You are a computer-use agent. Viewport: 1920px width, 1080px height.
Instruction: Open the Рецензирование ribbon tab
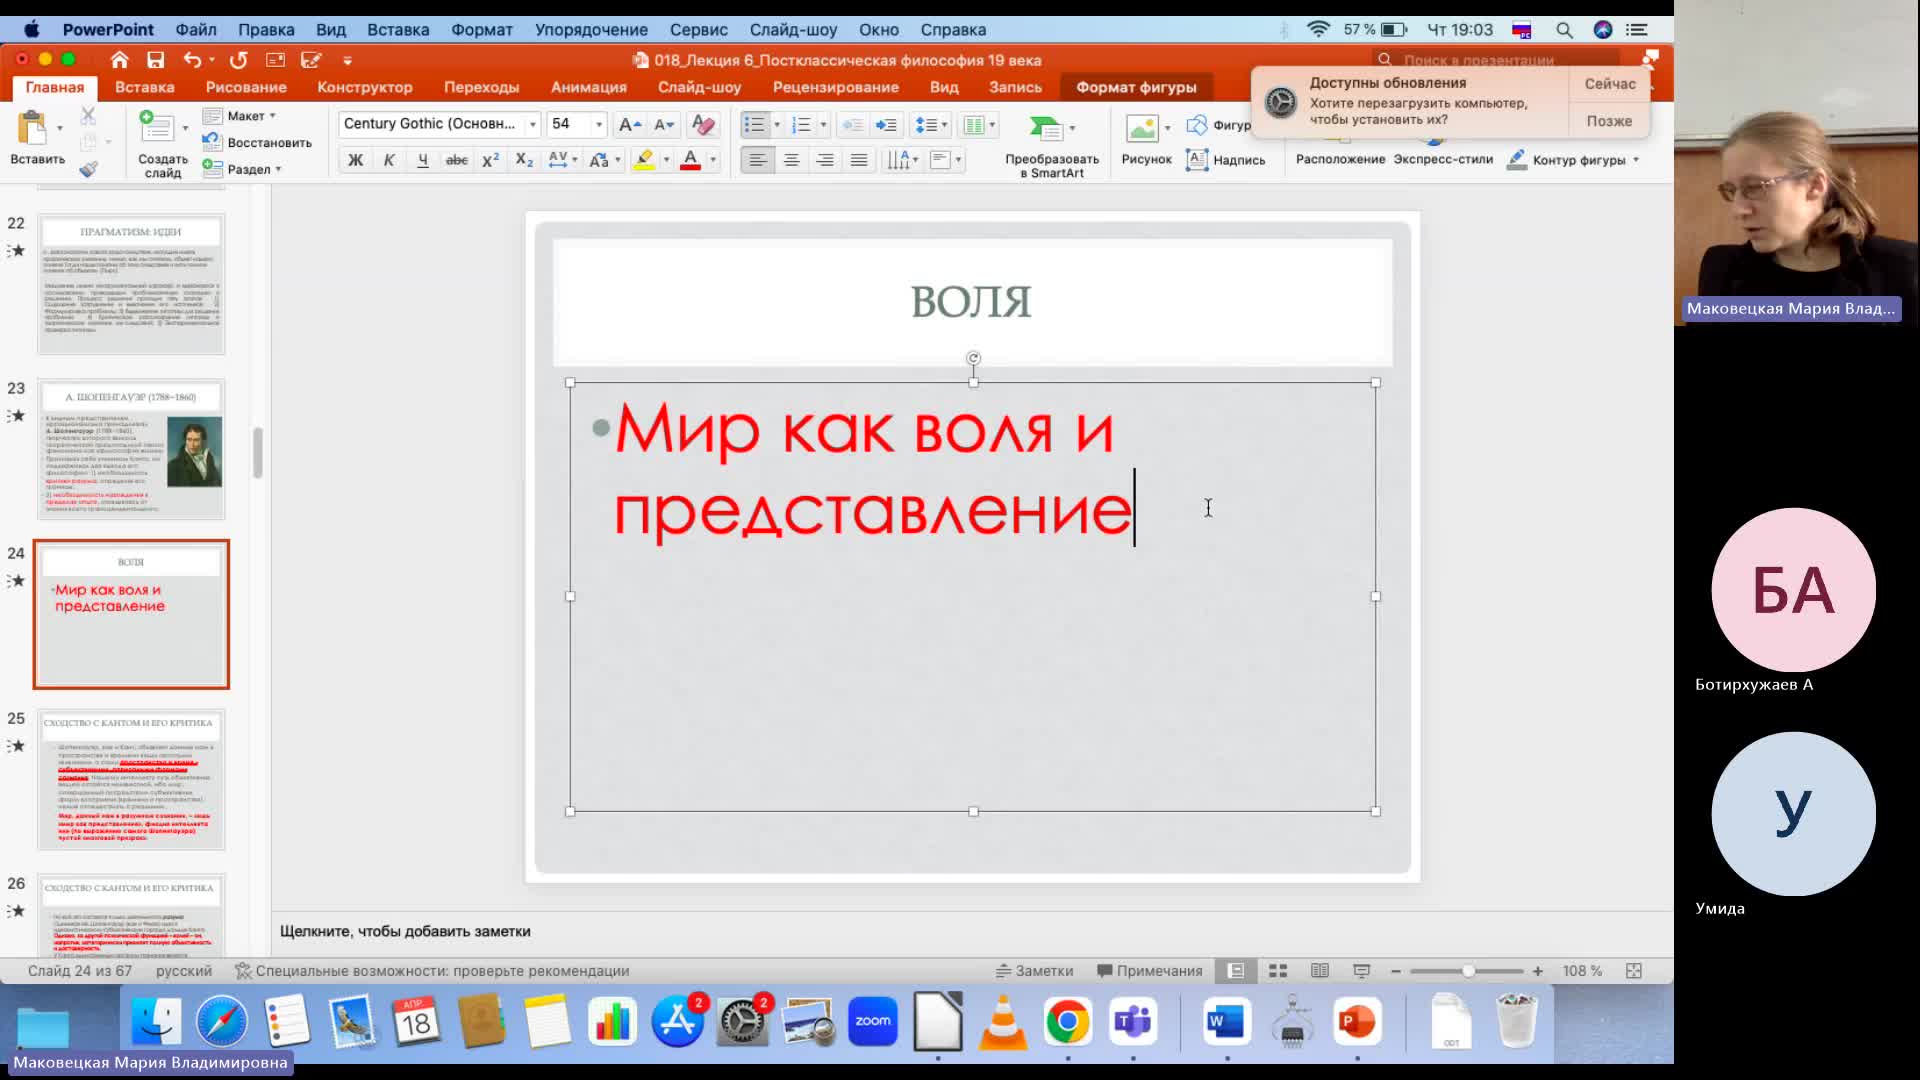click(x=835, y=87)
